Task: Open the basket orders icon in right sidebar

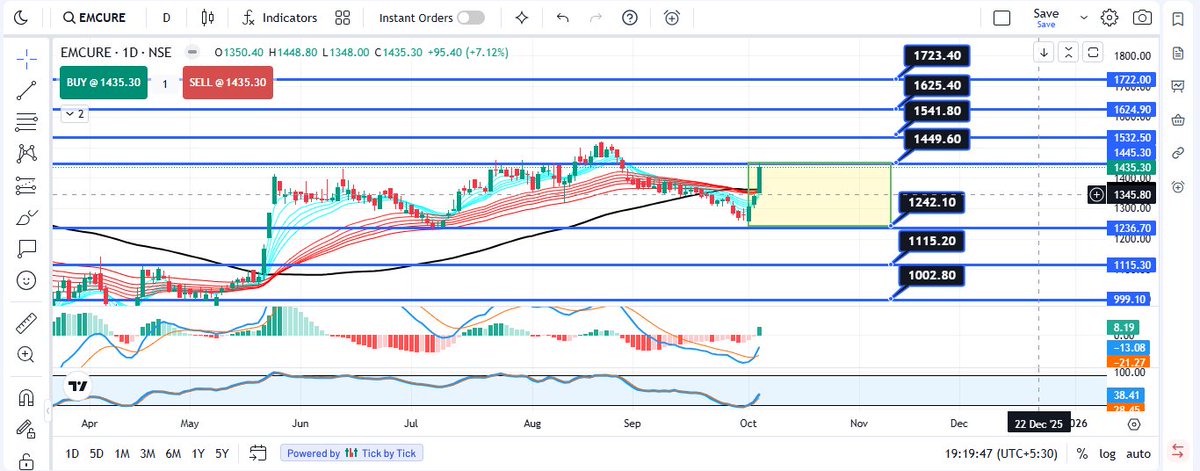Action: point(1178,120)
